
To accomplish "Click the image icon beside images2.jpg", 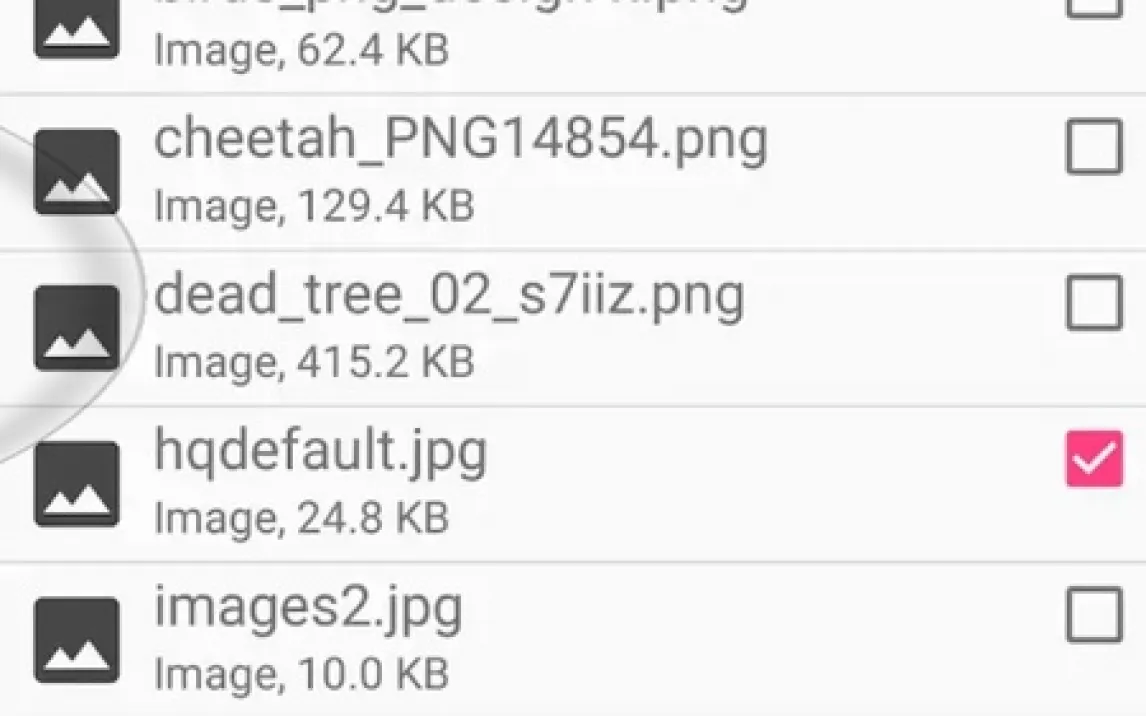I will coord(77,640).
